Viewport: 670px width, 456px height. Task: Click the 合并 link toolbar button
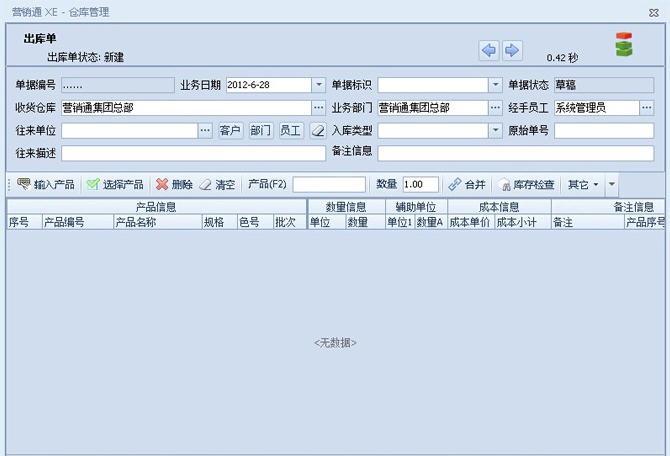(467, 185)
